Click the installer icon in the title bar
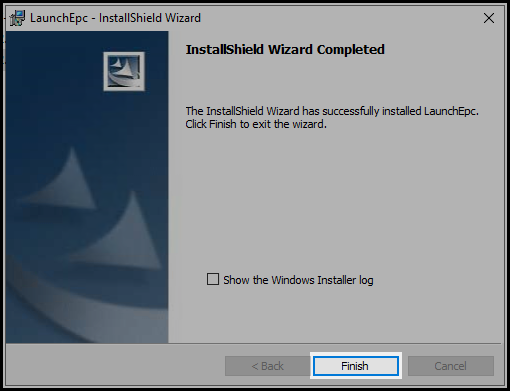 pos(17,18)
